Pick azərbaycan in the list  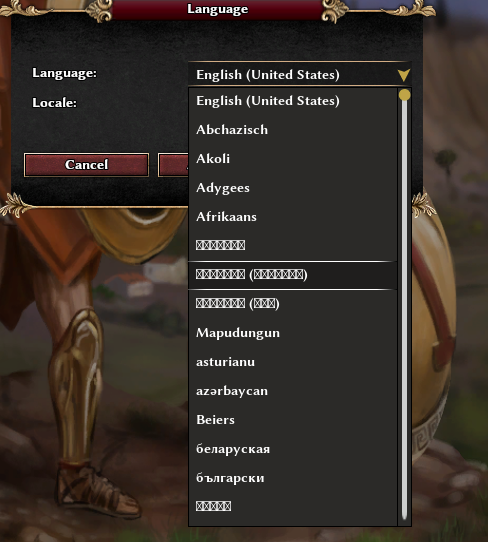pyautogui.click(x=292, y=391)
